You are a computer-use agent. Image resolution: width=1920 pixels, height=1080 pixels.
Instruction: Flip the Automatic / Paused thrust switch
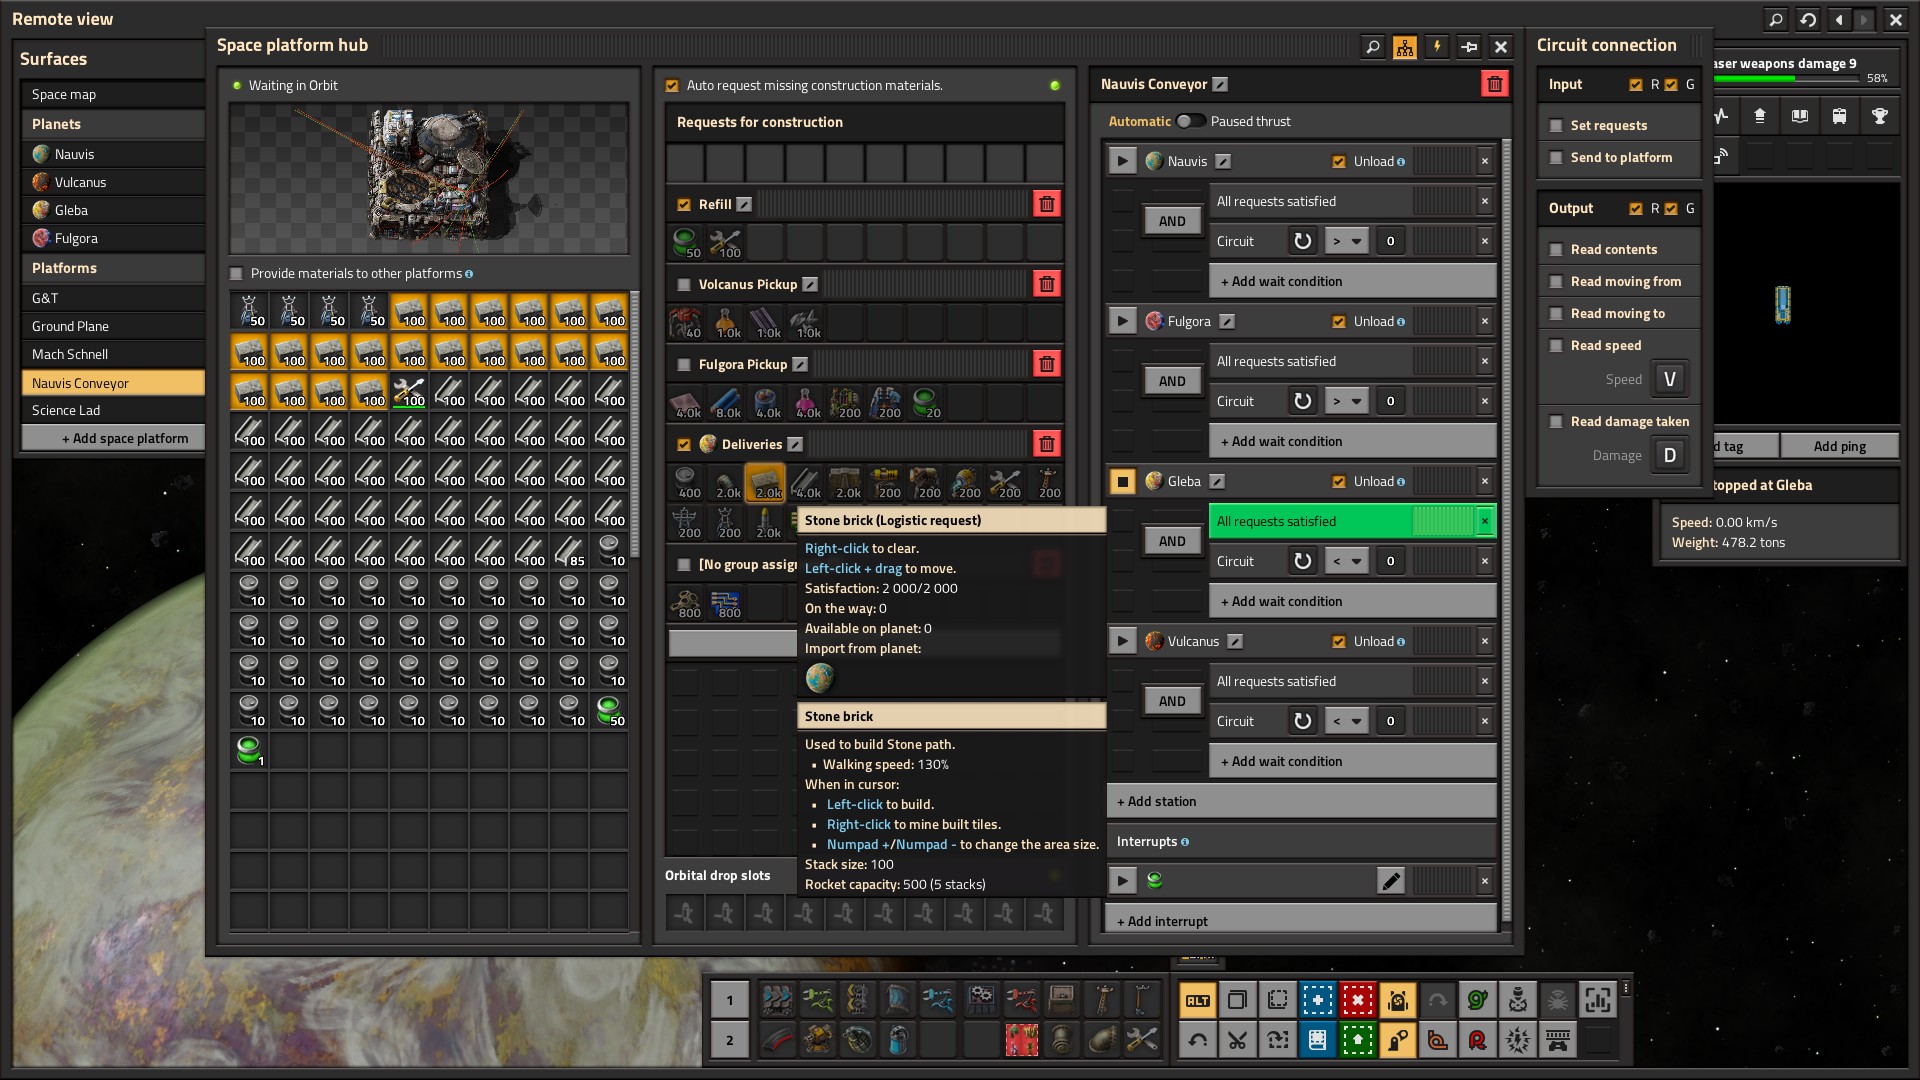1190,121
